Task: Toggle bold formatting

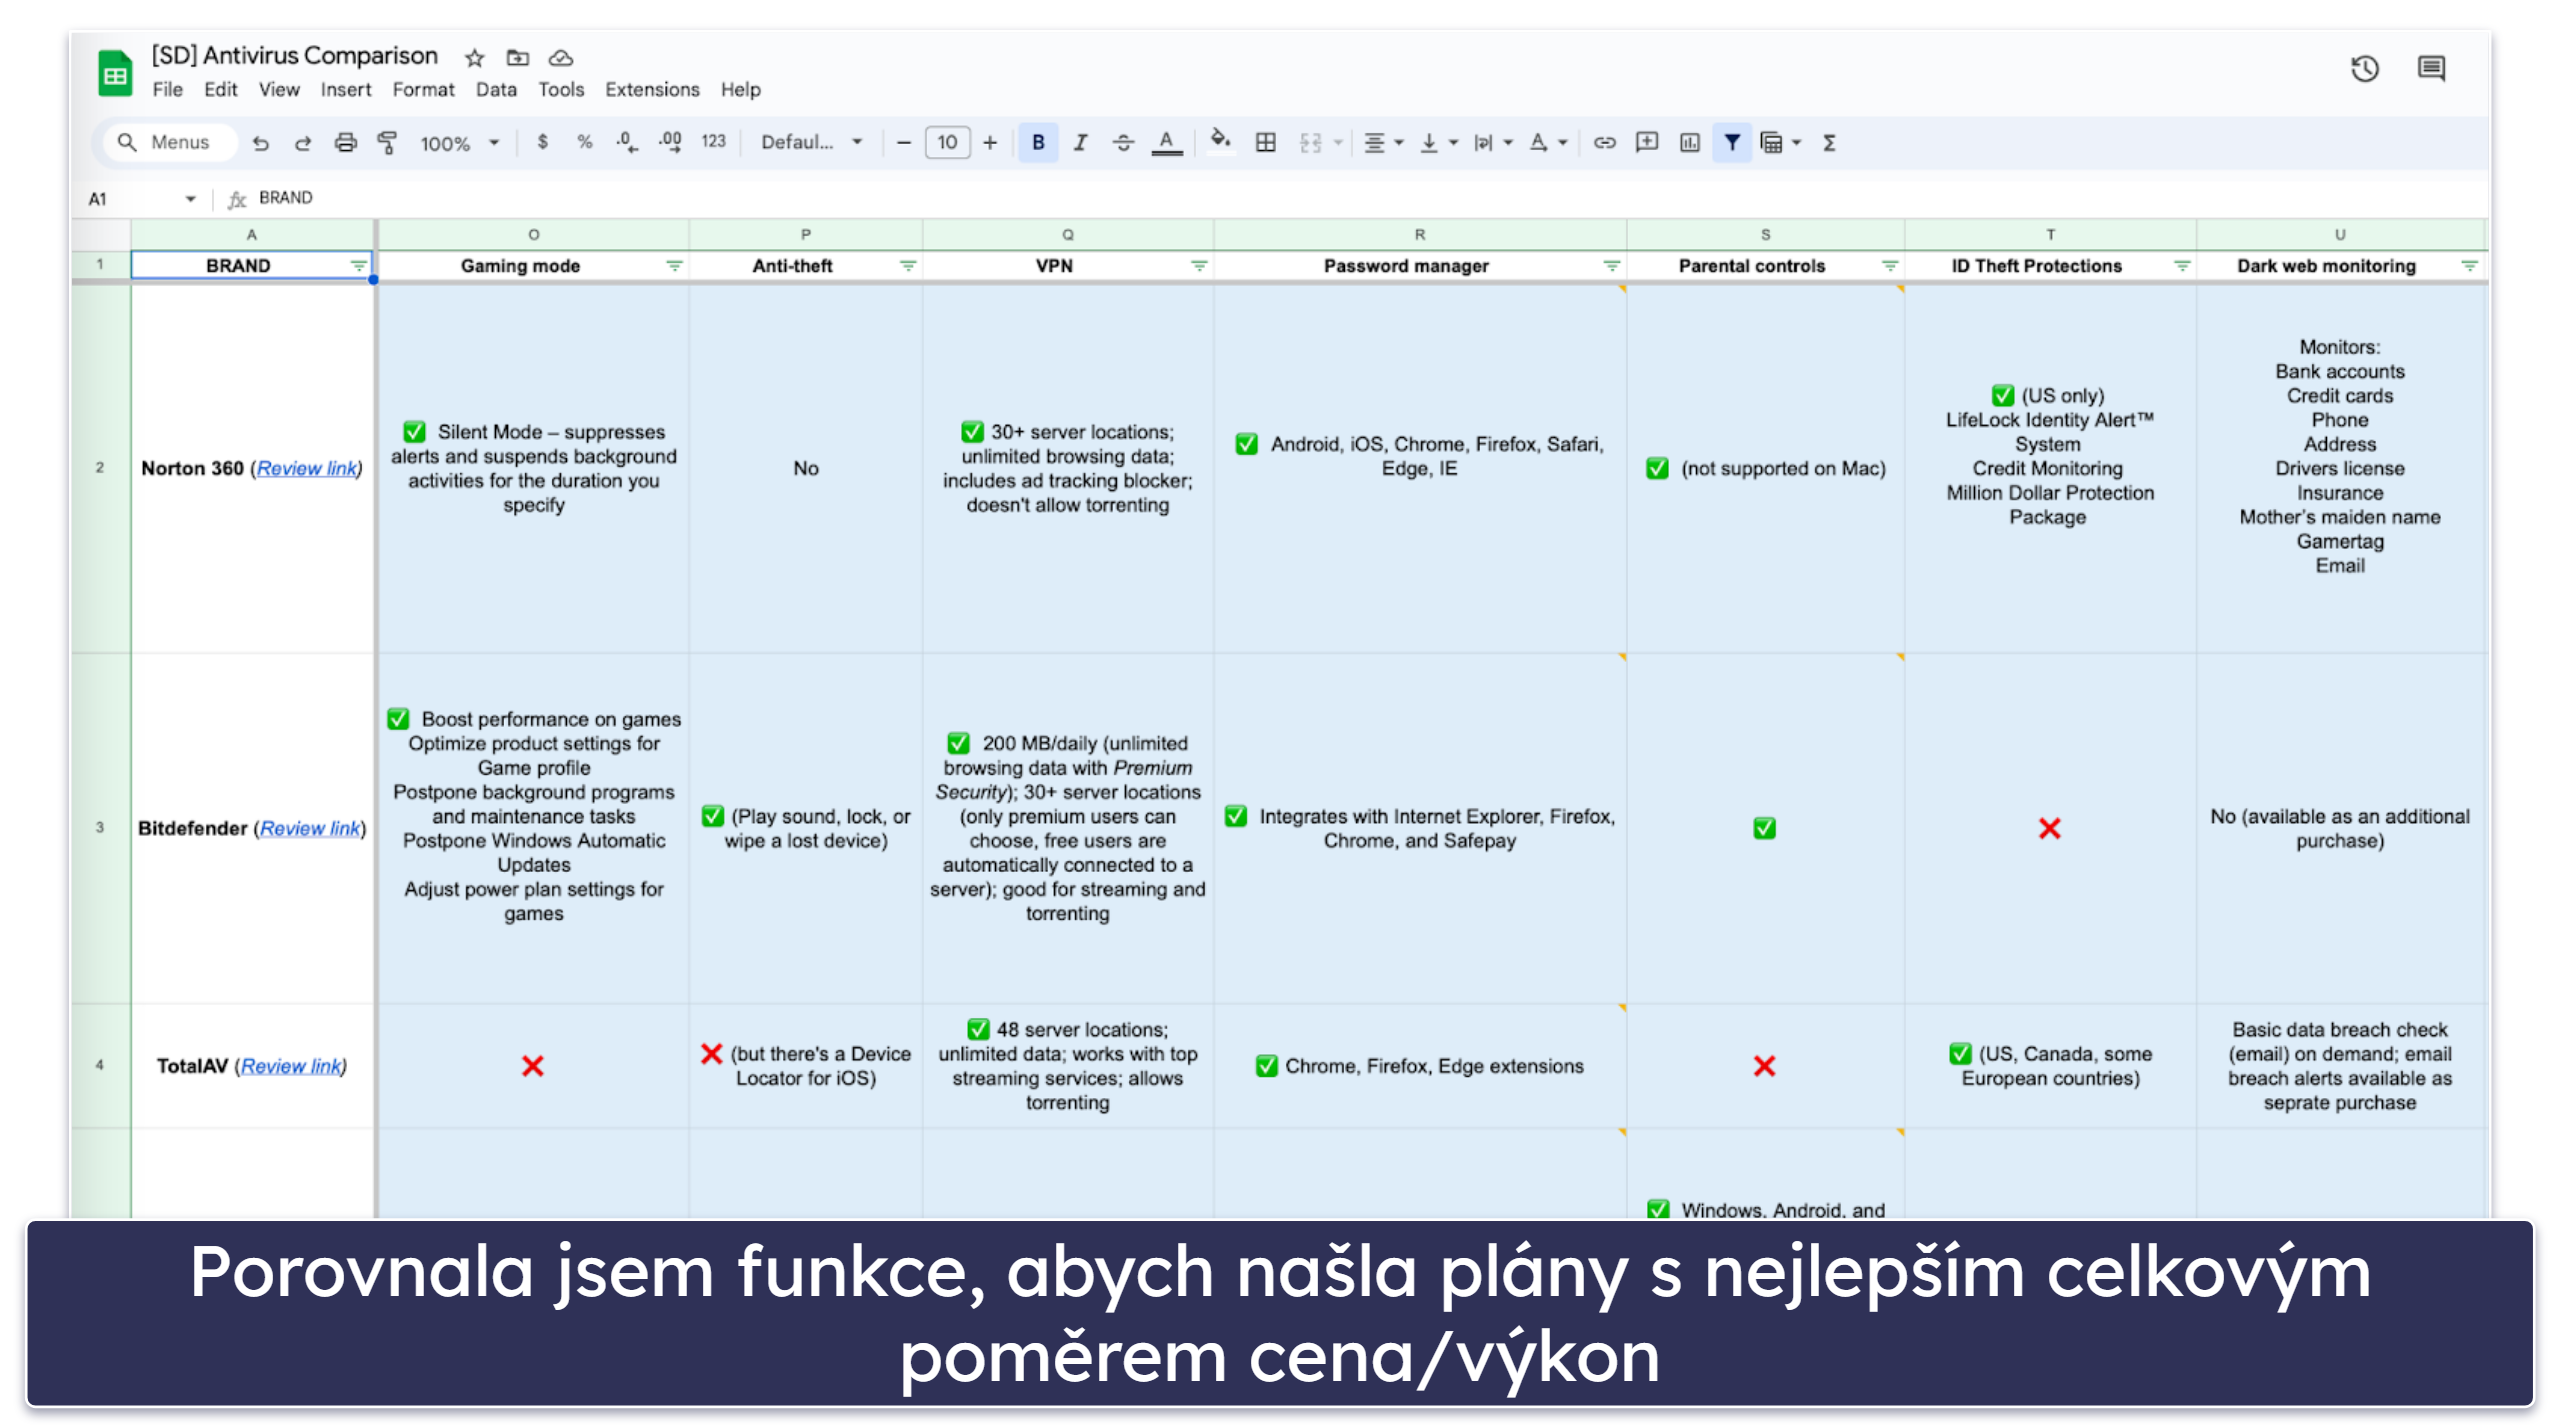Action: [x=1038, y=143]
